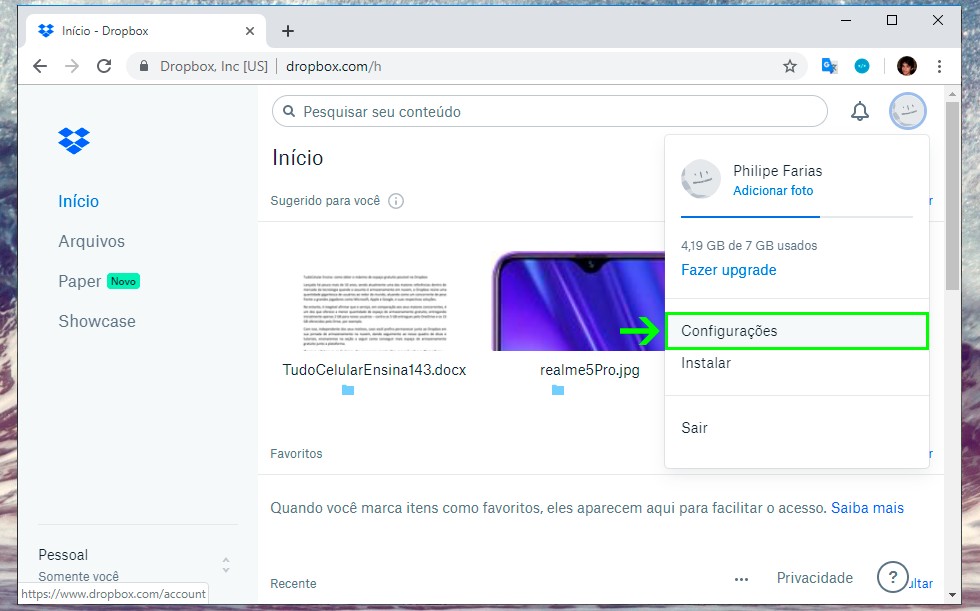Click the Favoritos section heading
This screenshot has width=980, height=611.
[296, 454]
